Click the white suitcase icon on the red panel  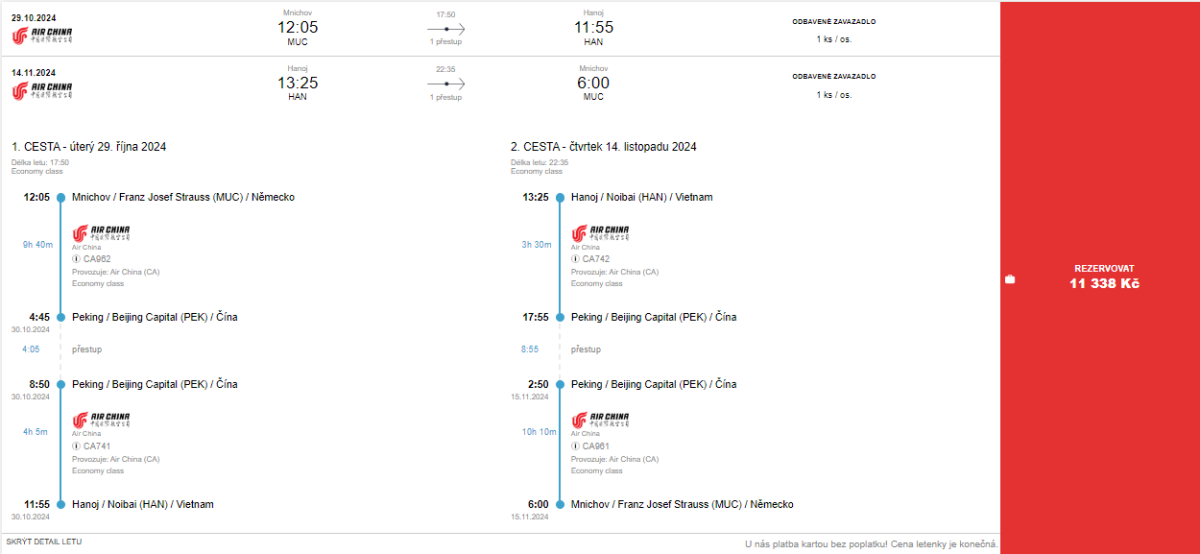[1010, 279]
